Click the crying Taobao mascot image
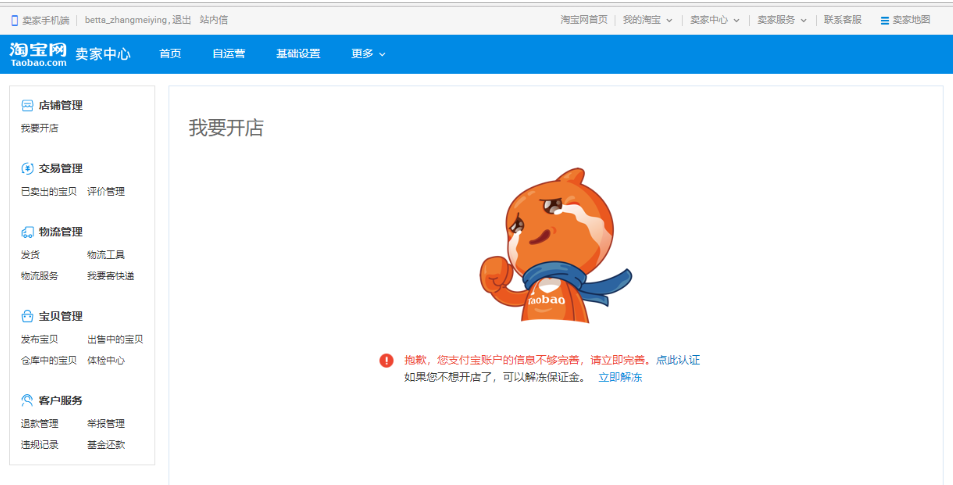The image size is (953, 485). (x=556, y=246)
